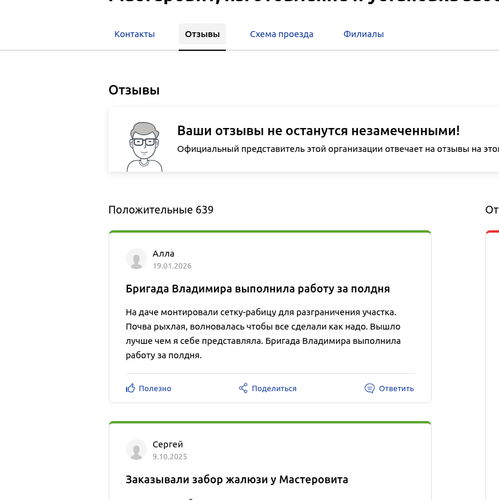This screenshot has height=500, width=499.
Task: Click reviewer name Алла
Action: coord(163,254)
